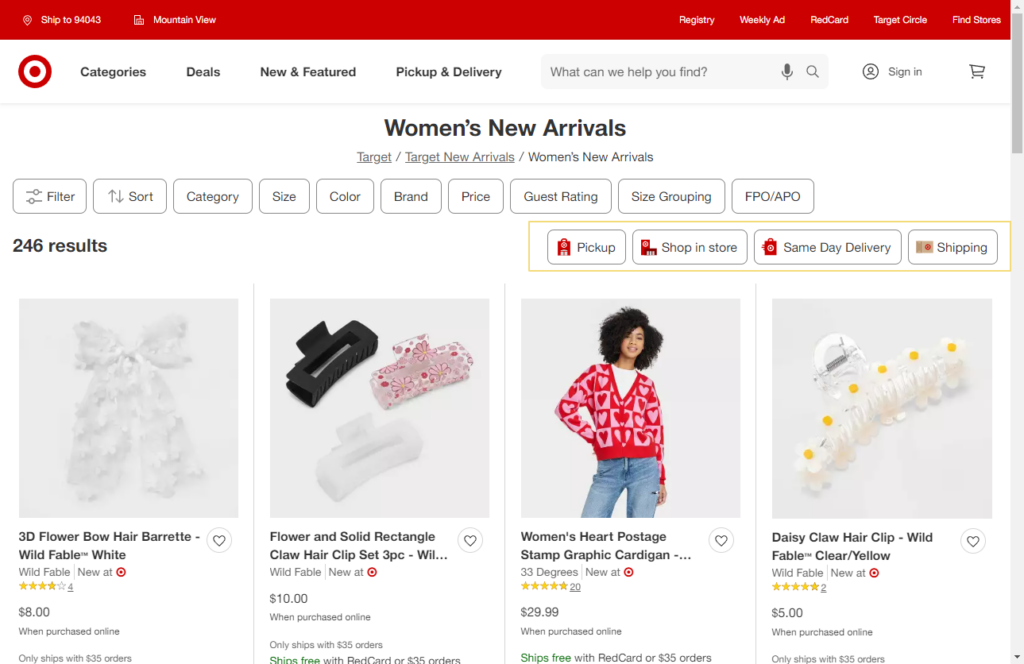Viewport: 1024px width, 664px height.
Task: Click the Ship to 94043 location pin
Action: coord(27,20)
